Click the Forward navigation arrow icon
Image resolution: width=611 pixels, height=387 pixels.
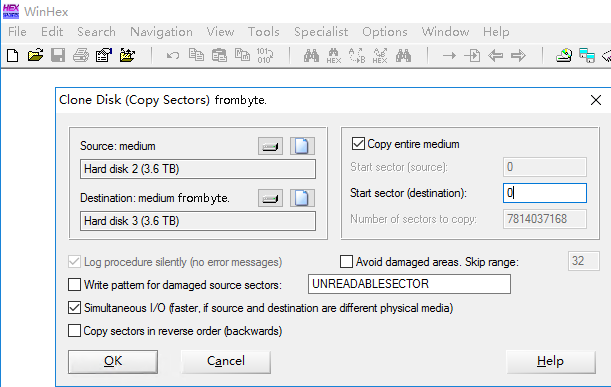(x=518, y=56)
